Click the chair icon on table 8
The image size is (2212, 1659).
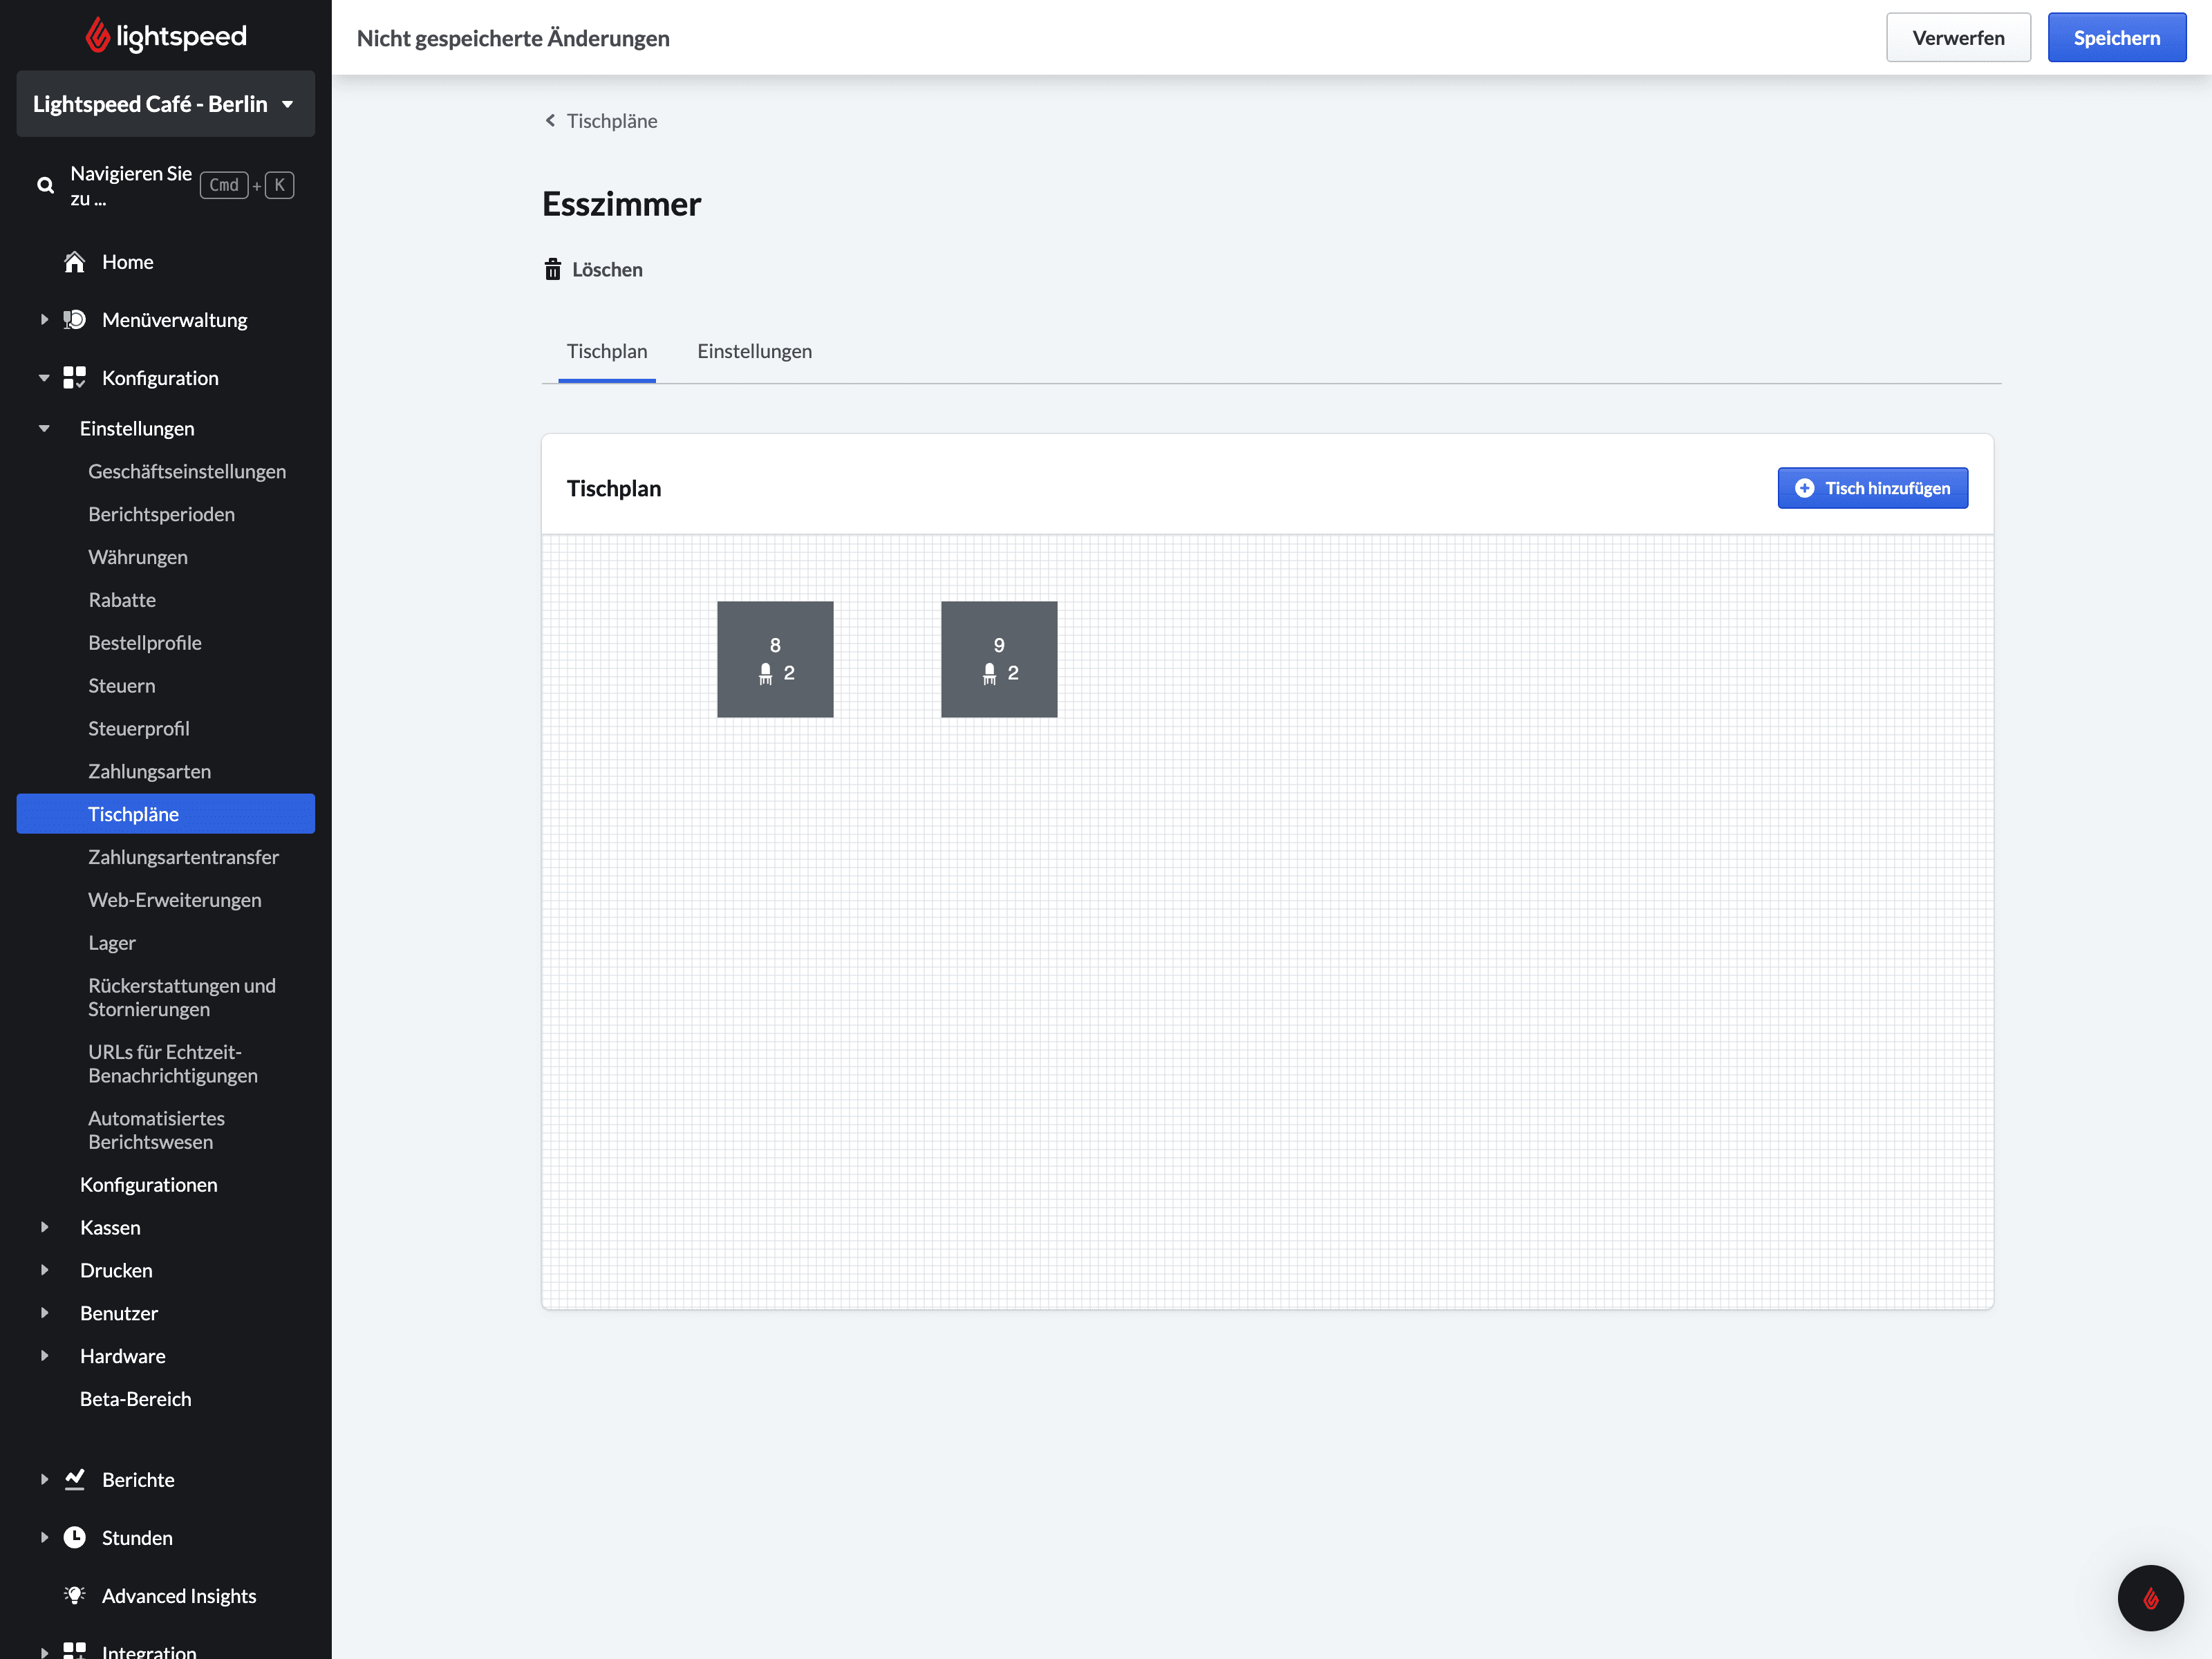pos(766,674)
